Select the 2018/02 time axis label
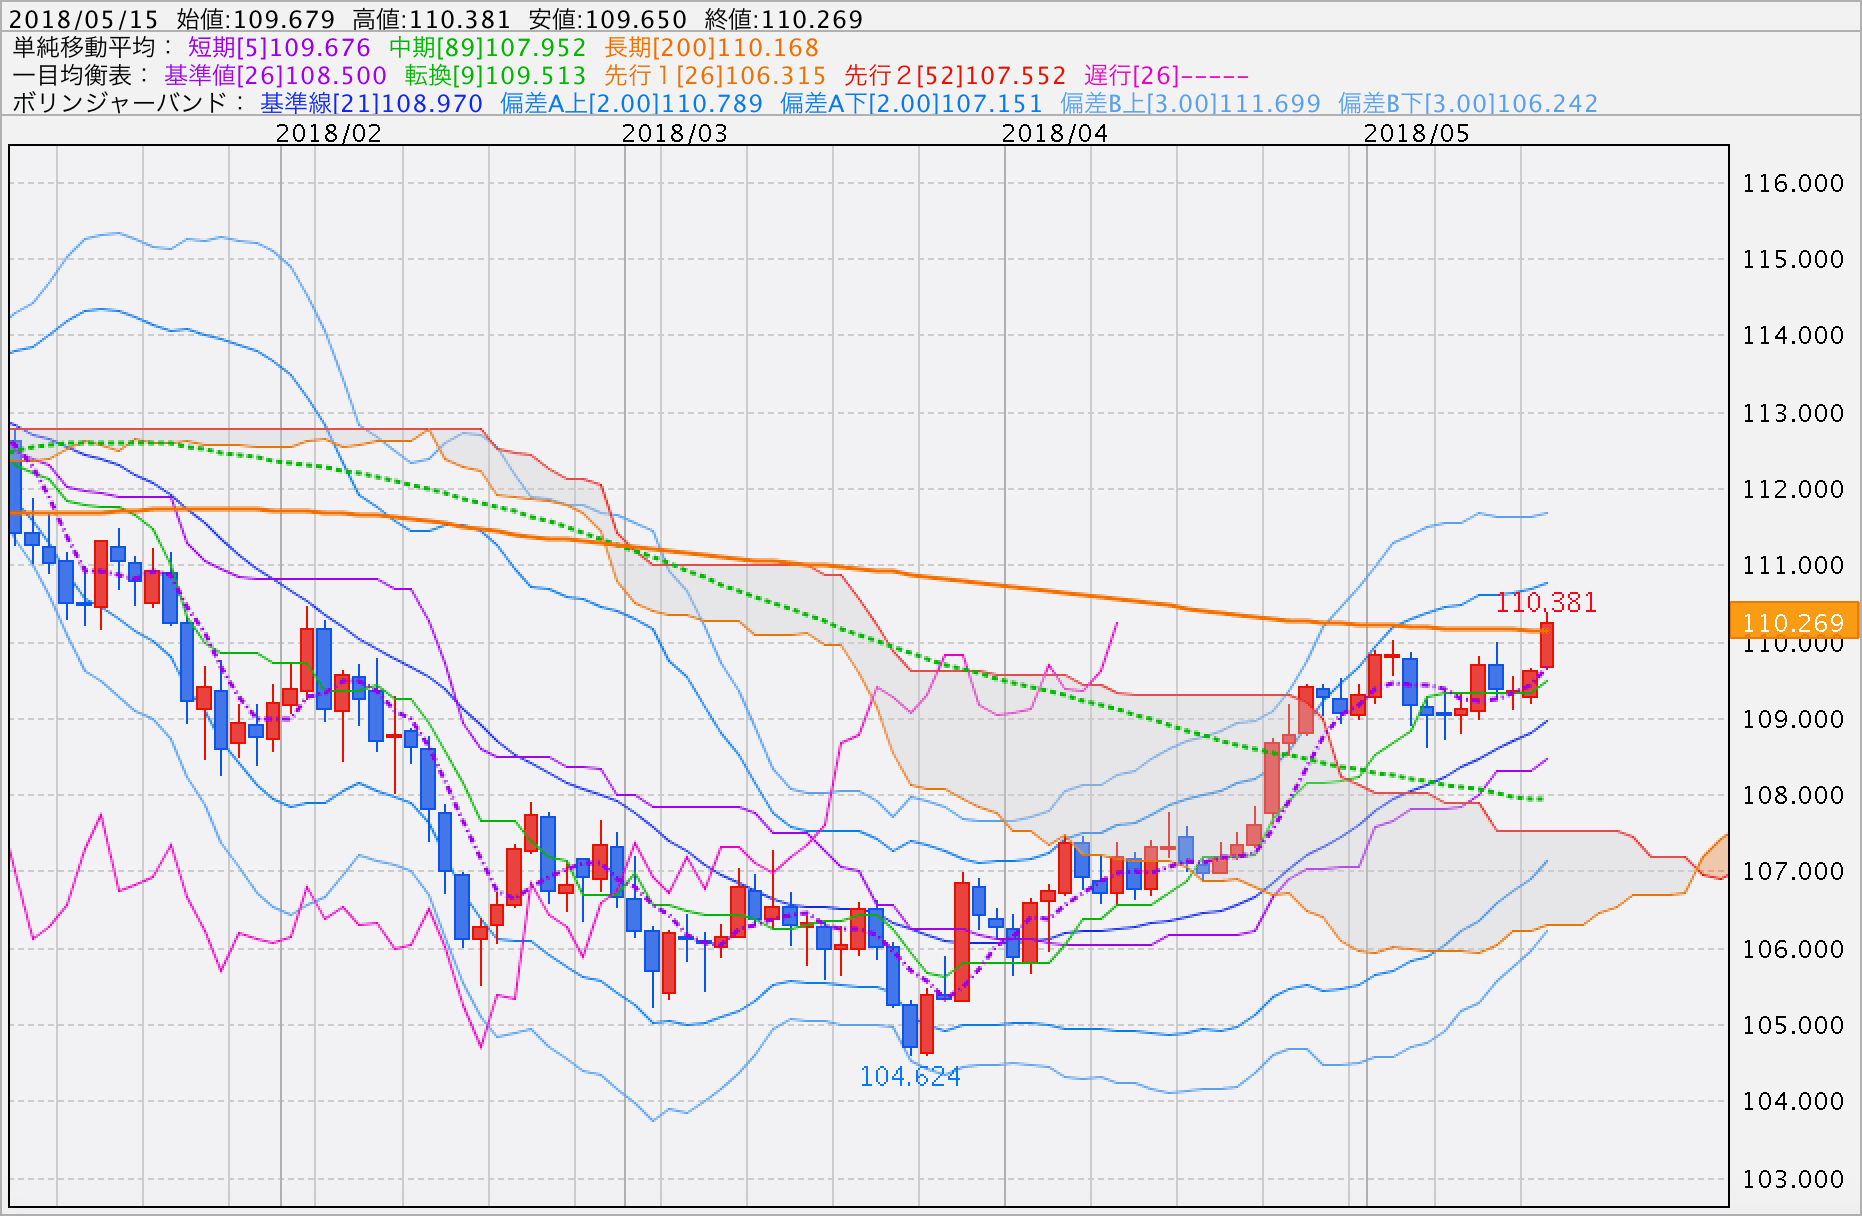Viewport: 1862px width, 1216px height. (x=329, y=133)
